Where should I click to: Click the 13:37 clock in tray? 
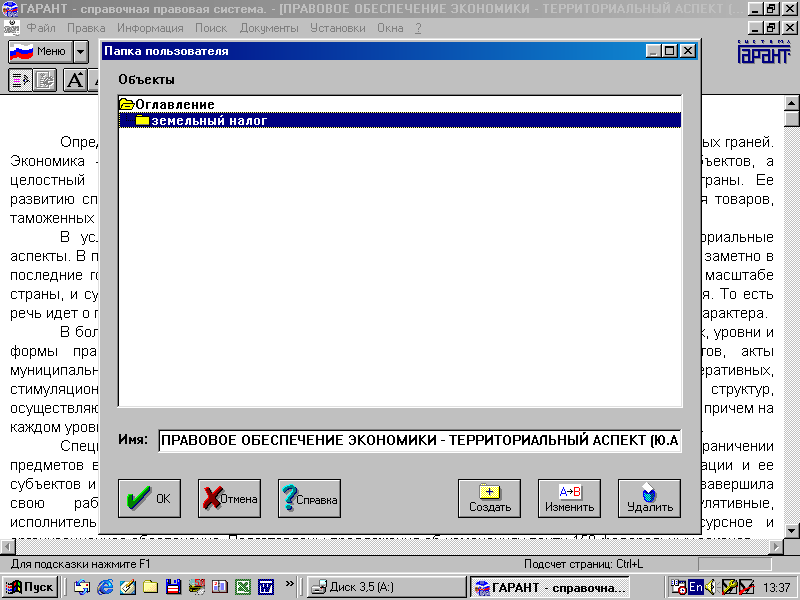click(x=777, y=588)
